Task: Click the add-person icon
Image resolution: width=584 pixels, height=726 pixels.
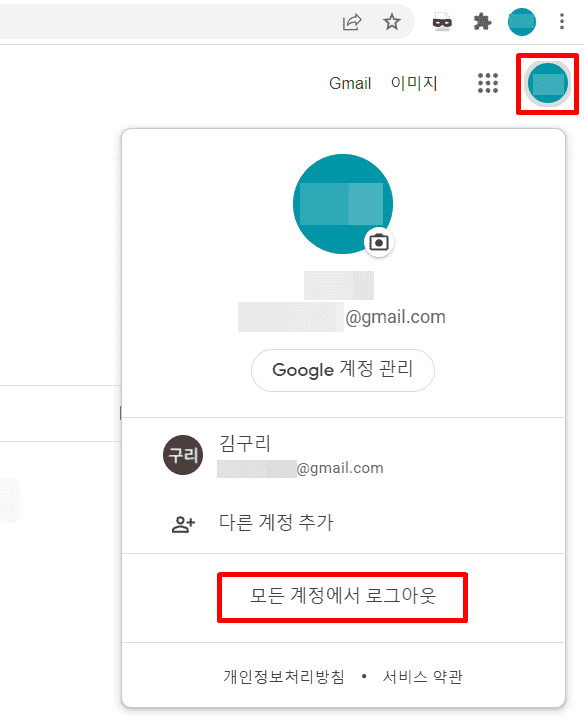Action: [x=183, y=524]
